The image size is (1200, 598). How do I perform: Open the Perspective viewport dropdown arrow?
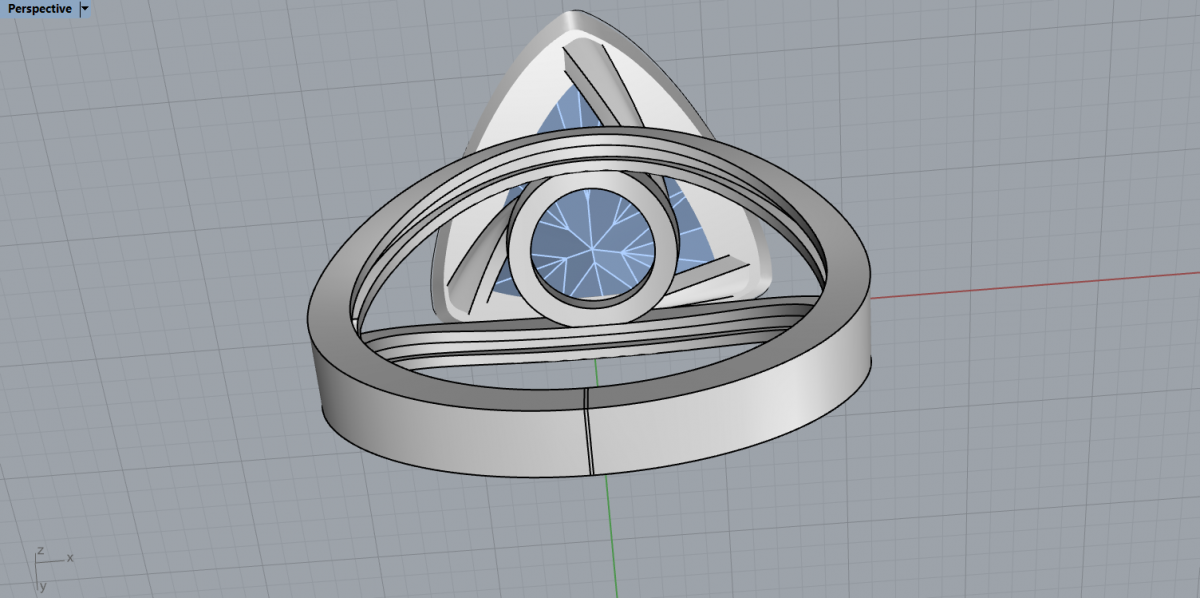click(x=85, y=8)
